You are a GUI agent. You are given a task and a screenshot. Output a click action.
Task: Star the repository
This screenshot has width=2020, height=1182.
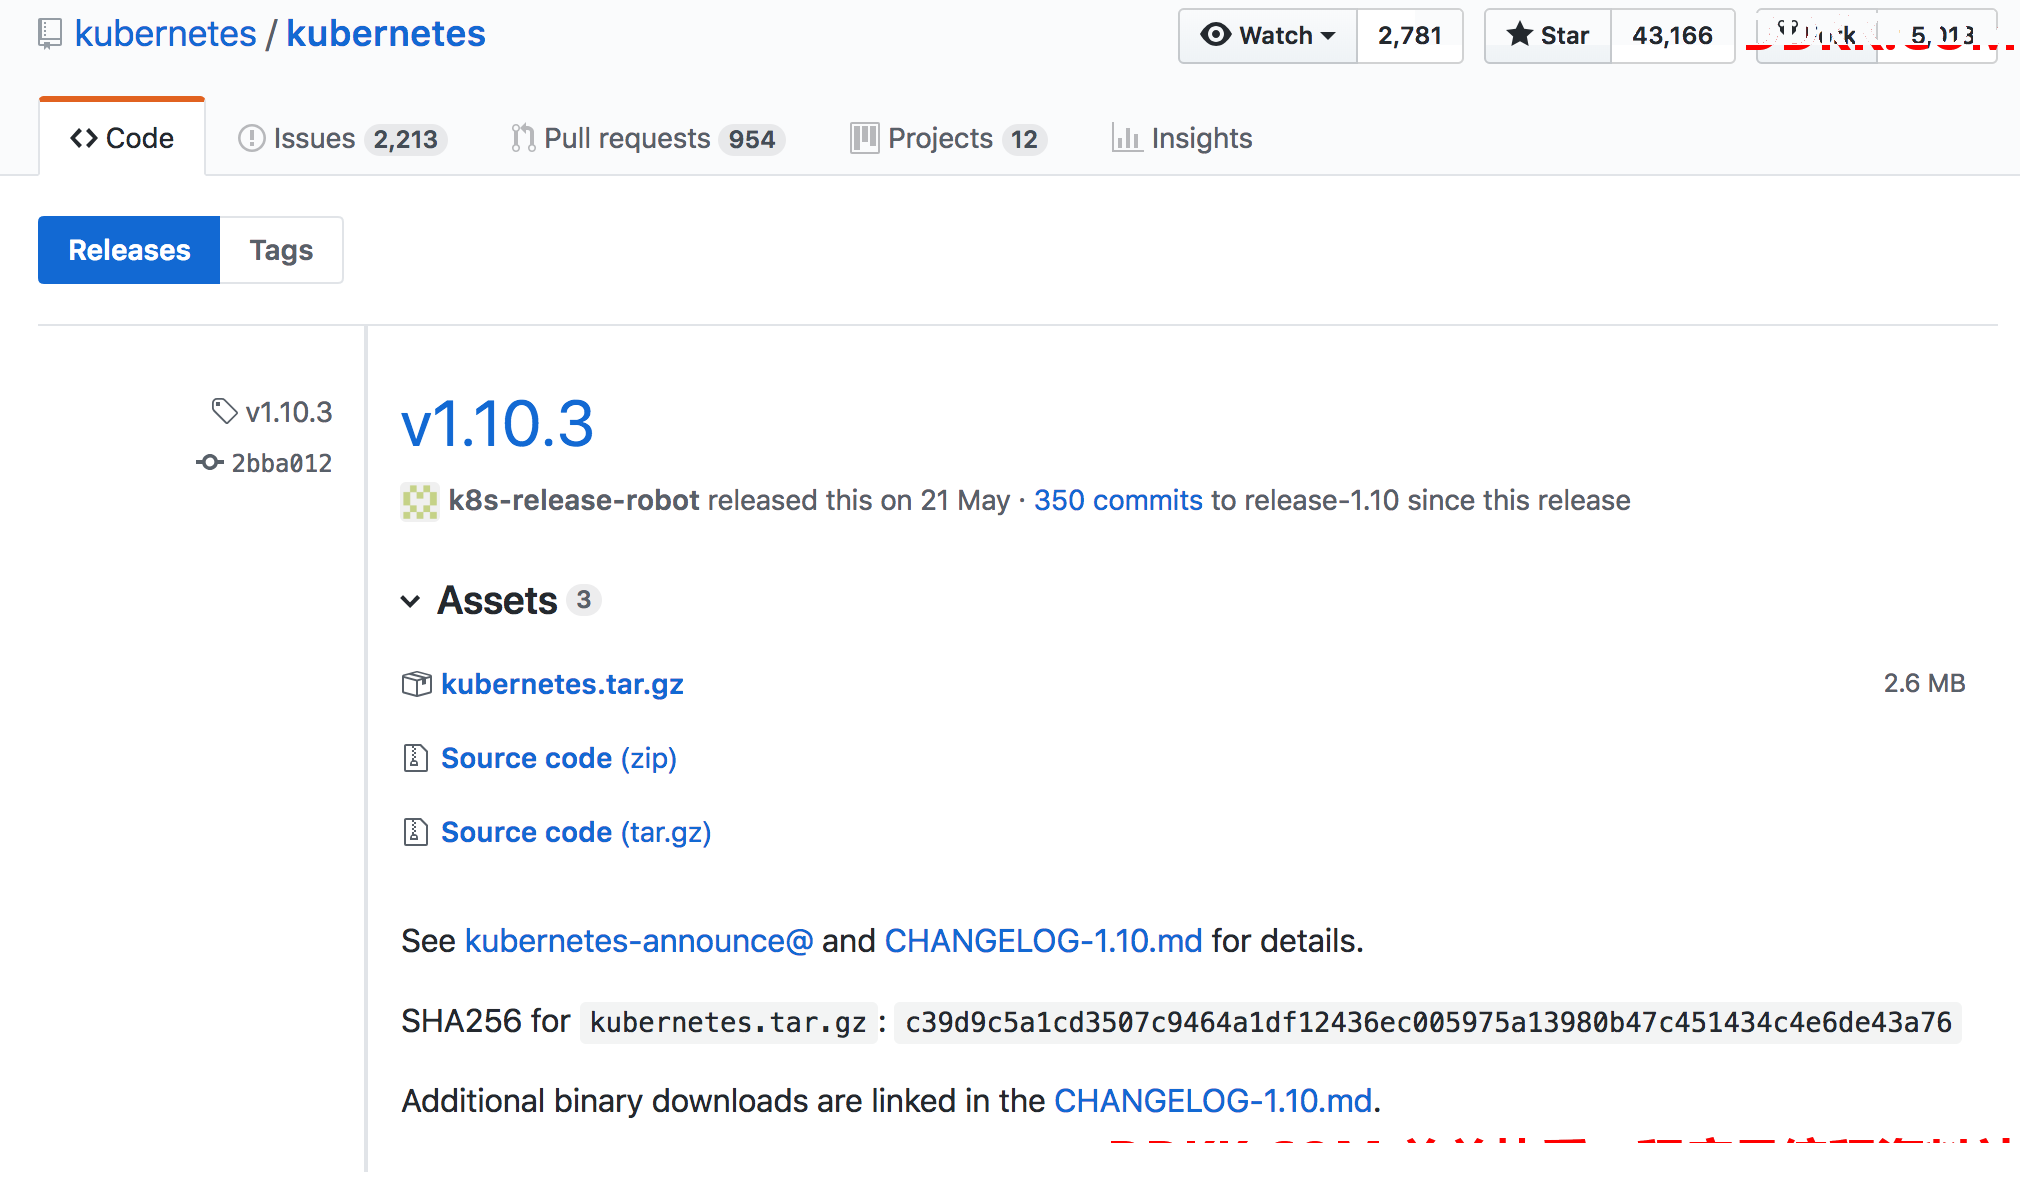(x=1548, y=36)
